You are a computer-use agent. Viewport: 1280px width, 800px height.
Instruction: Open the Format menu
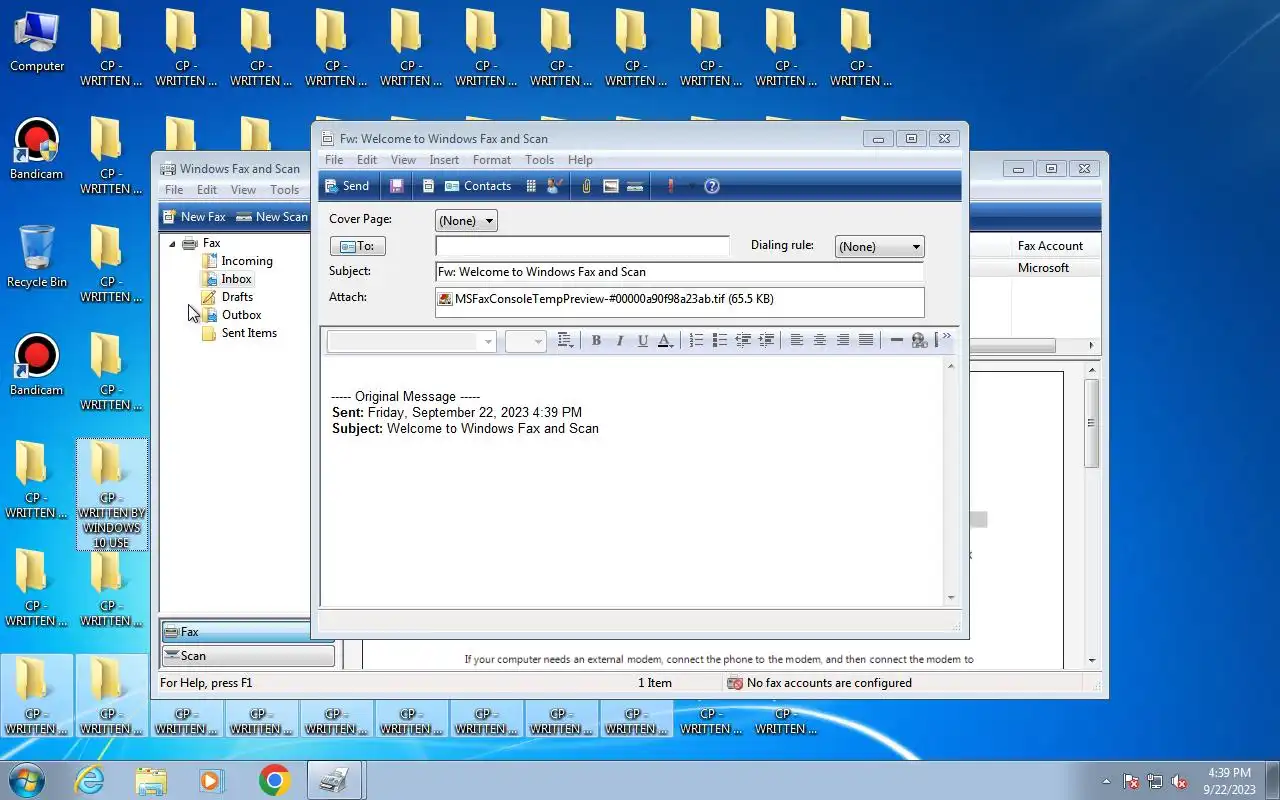tap(492, 160)
